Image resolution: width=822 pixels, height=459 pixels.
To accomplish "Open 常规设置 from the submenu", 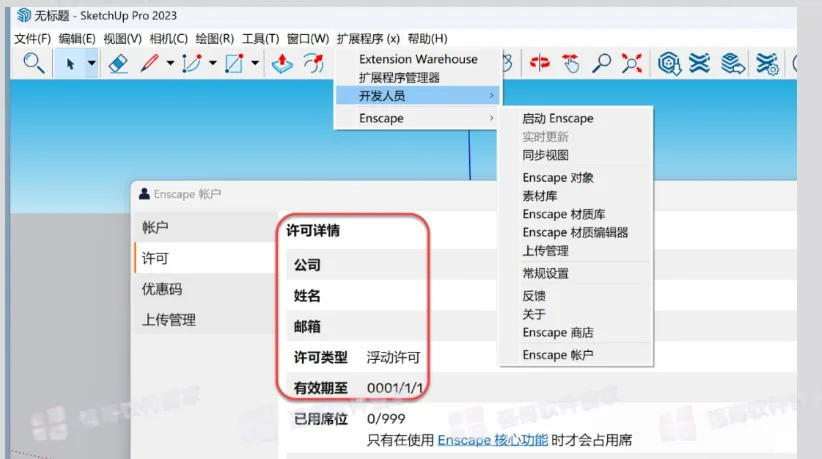I will 545,274.
